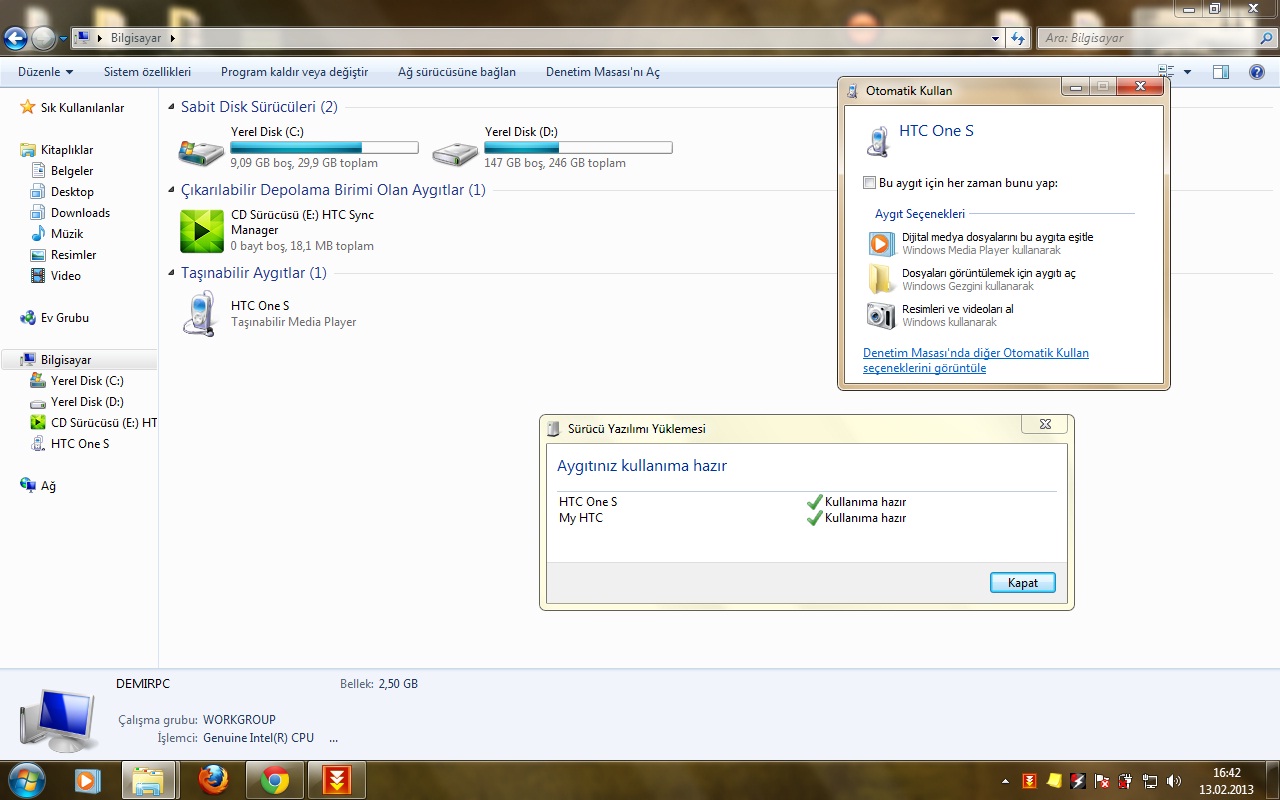Click the yellow folder icon in AutoPlay
The width and height of the screenshot is (1280, 800).
881,279
